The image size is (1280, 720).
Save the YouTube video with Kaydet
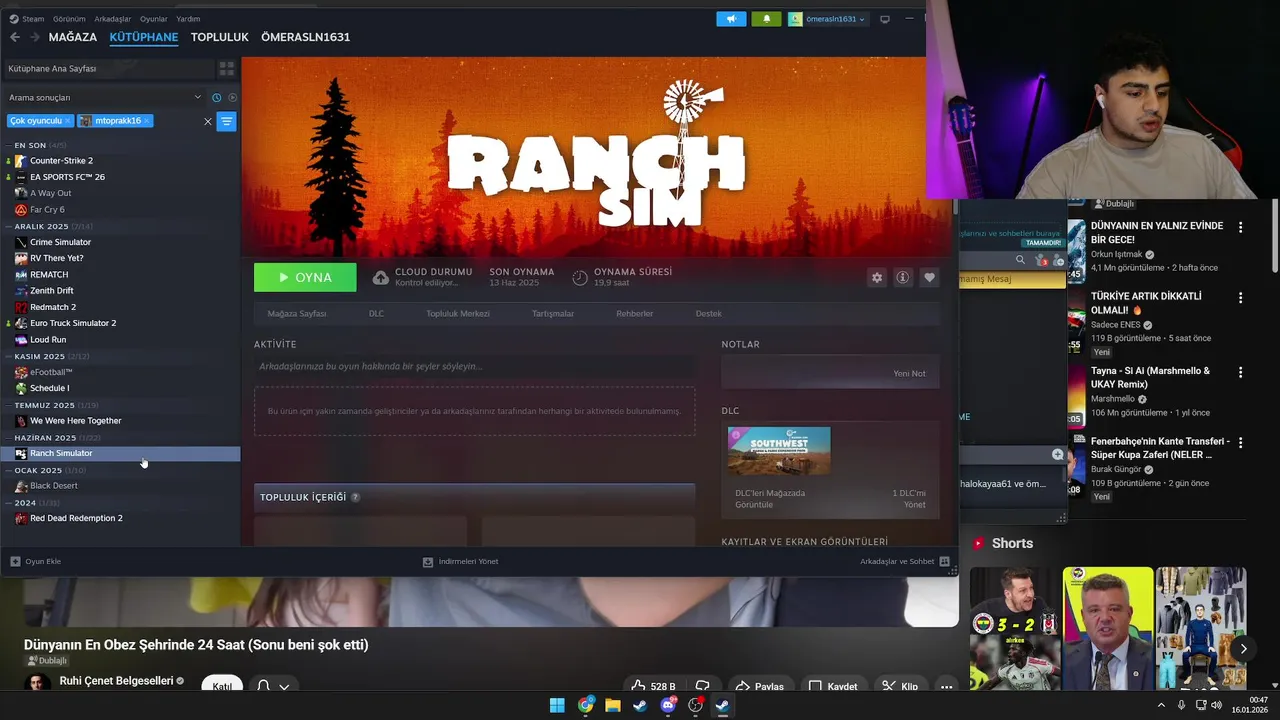pos(833,686)
